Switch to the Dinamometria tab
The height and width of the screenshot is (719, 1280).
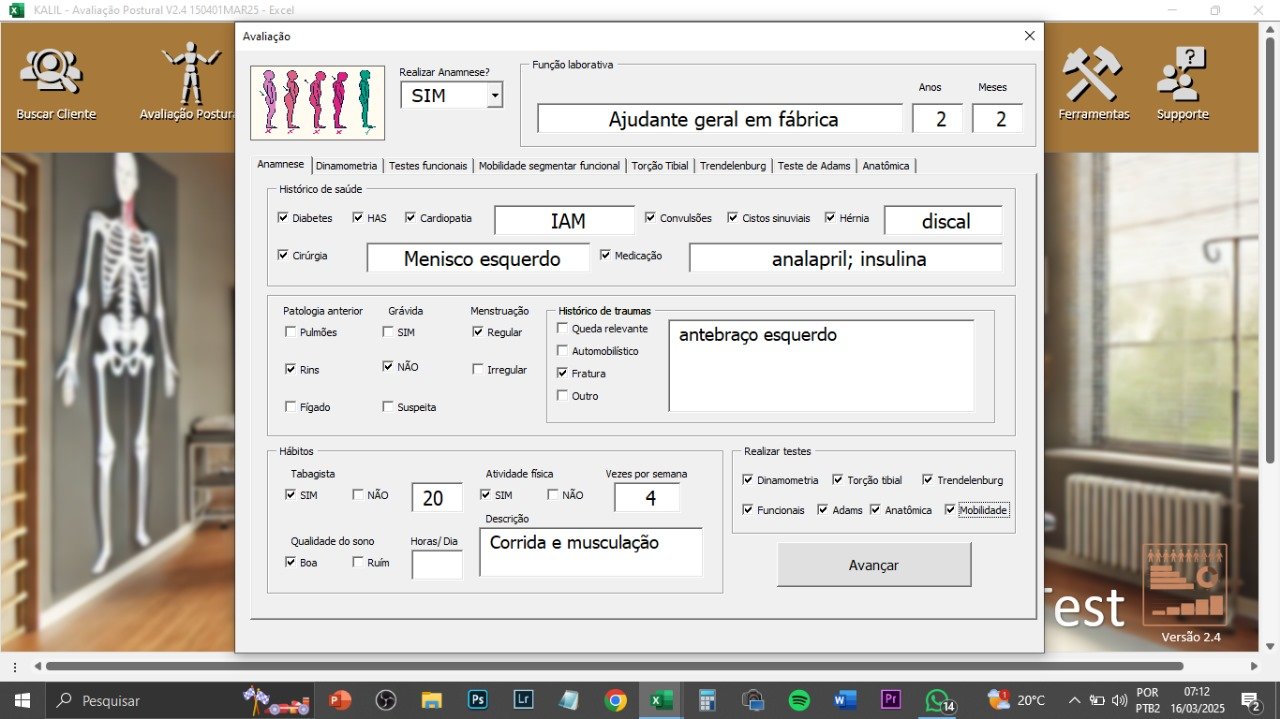tap(346, 166)
